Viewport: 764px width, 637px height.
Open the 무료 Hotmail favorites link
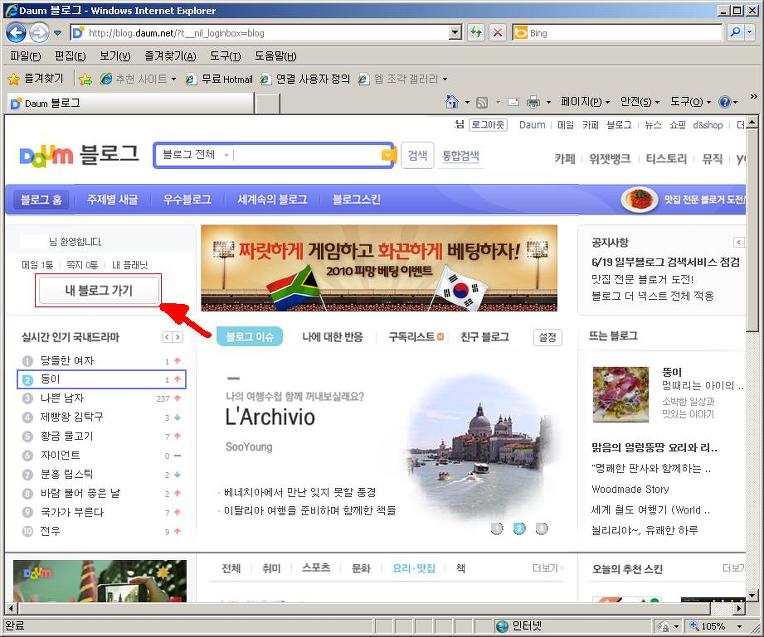click(x=219, y=79)
